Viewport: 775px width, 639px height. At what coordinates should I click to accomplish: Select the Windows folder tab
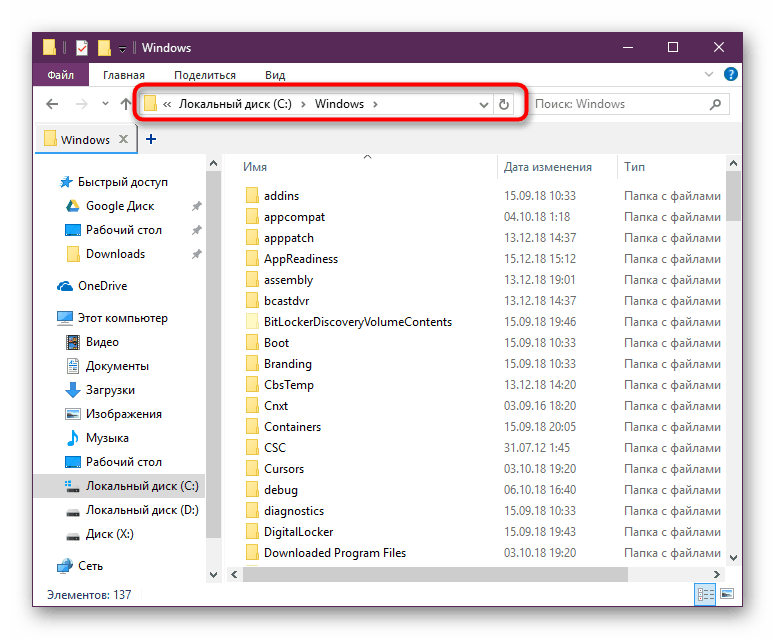pos(85,140)
